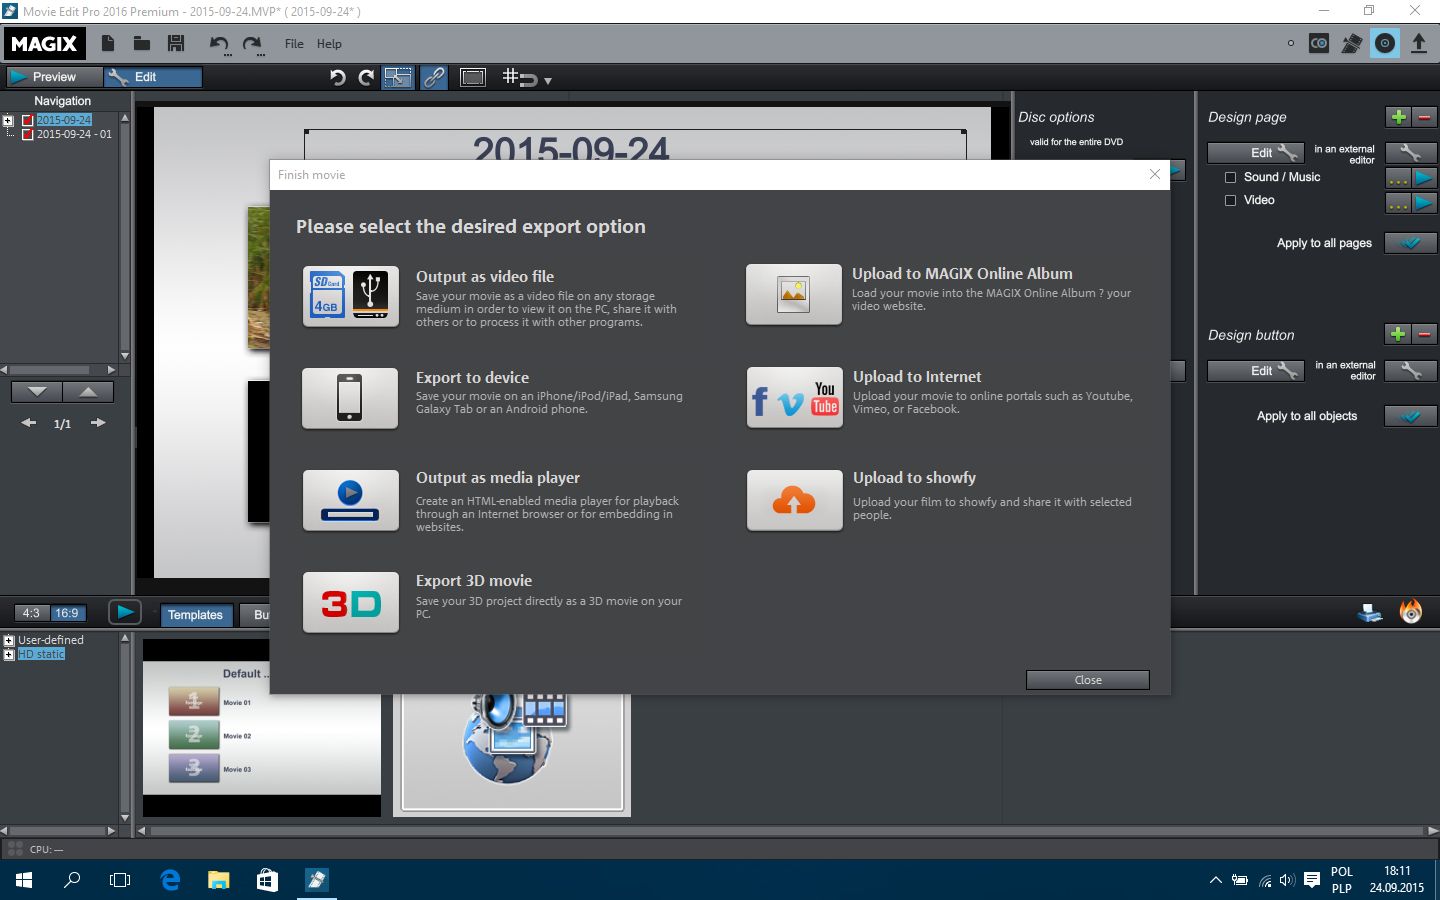Screen dimensions: 1440x900
Task: Remove the design page with the red minus
Action: click(1425, 117)
